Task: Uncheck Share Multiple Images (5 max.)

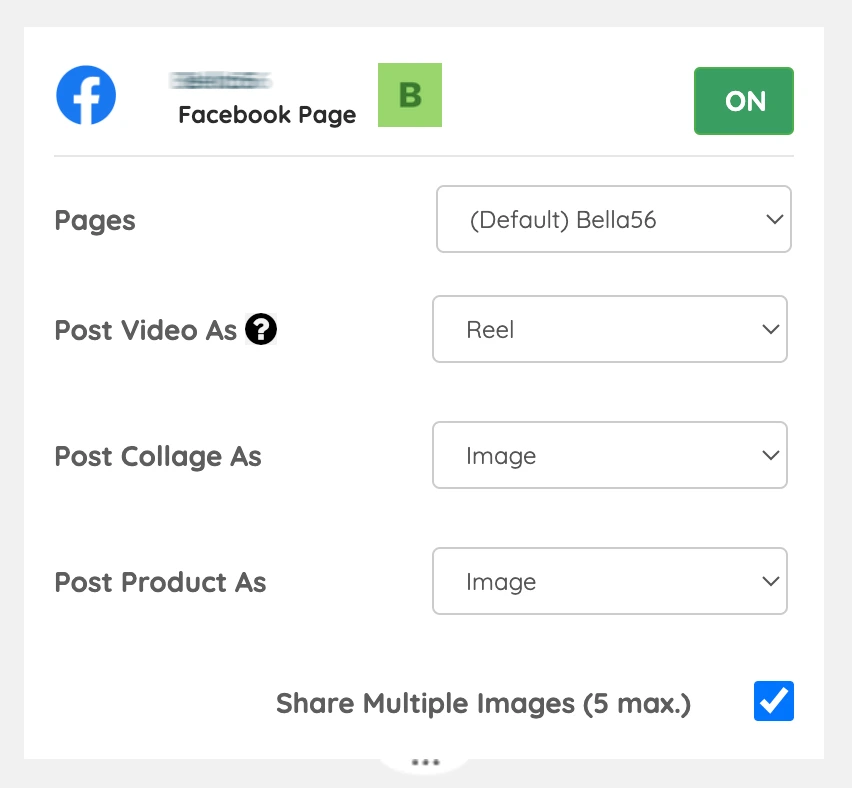Action: click(773, 701)
